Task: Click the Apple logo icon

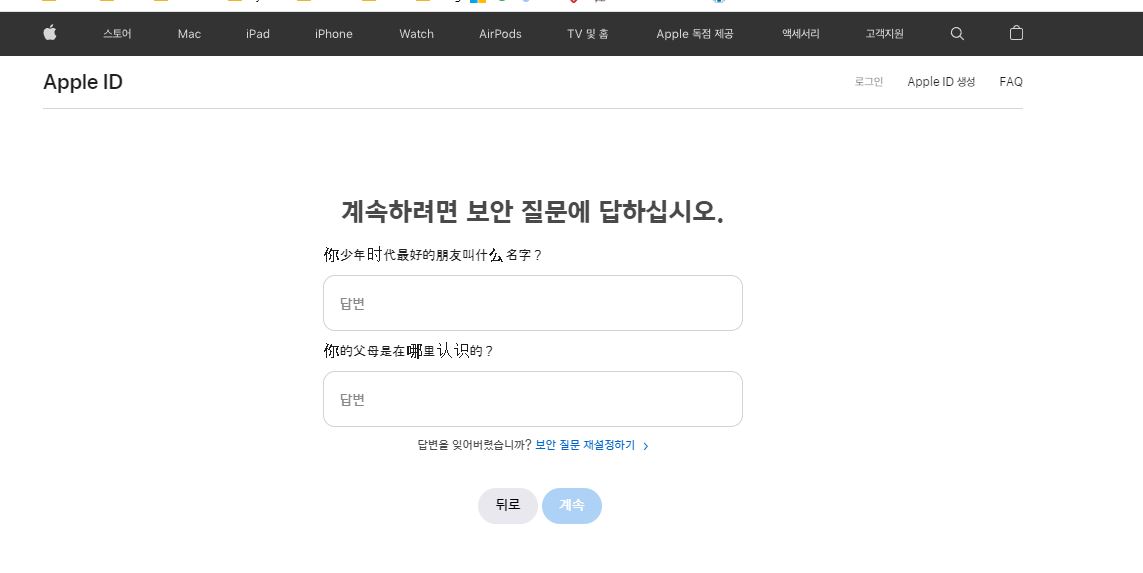Action: (50, 33)
